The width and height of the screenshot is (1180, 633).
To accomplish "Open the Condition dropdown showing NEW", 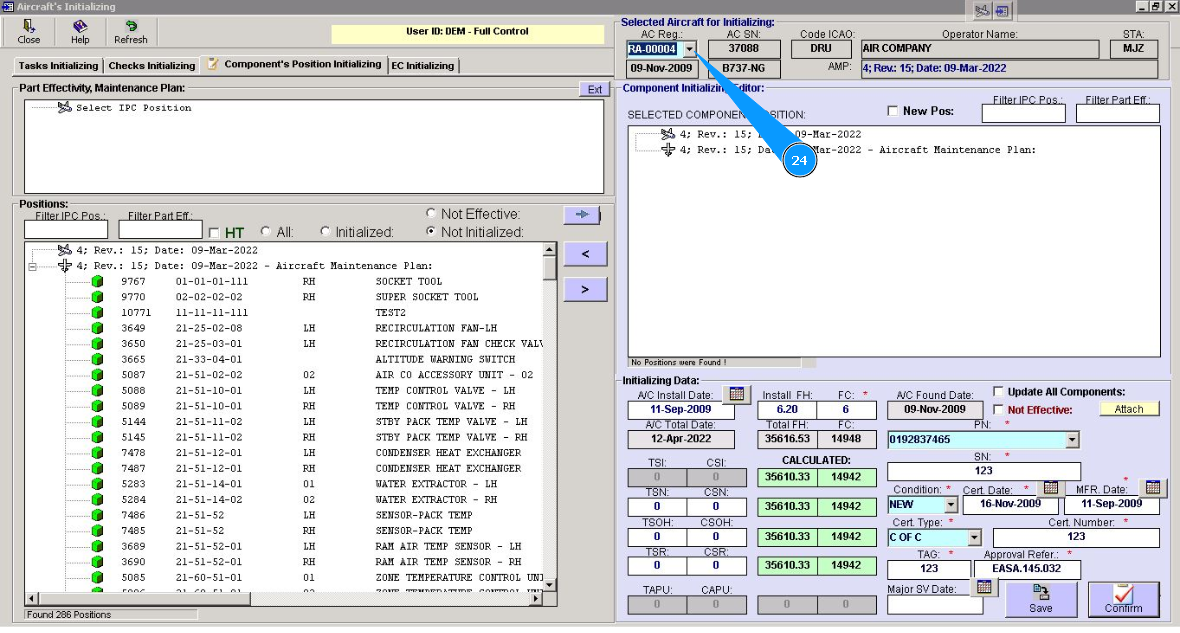I will (950, 505).
